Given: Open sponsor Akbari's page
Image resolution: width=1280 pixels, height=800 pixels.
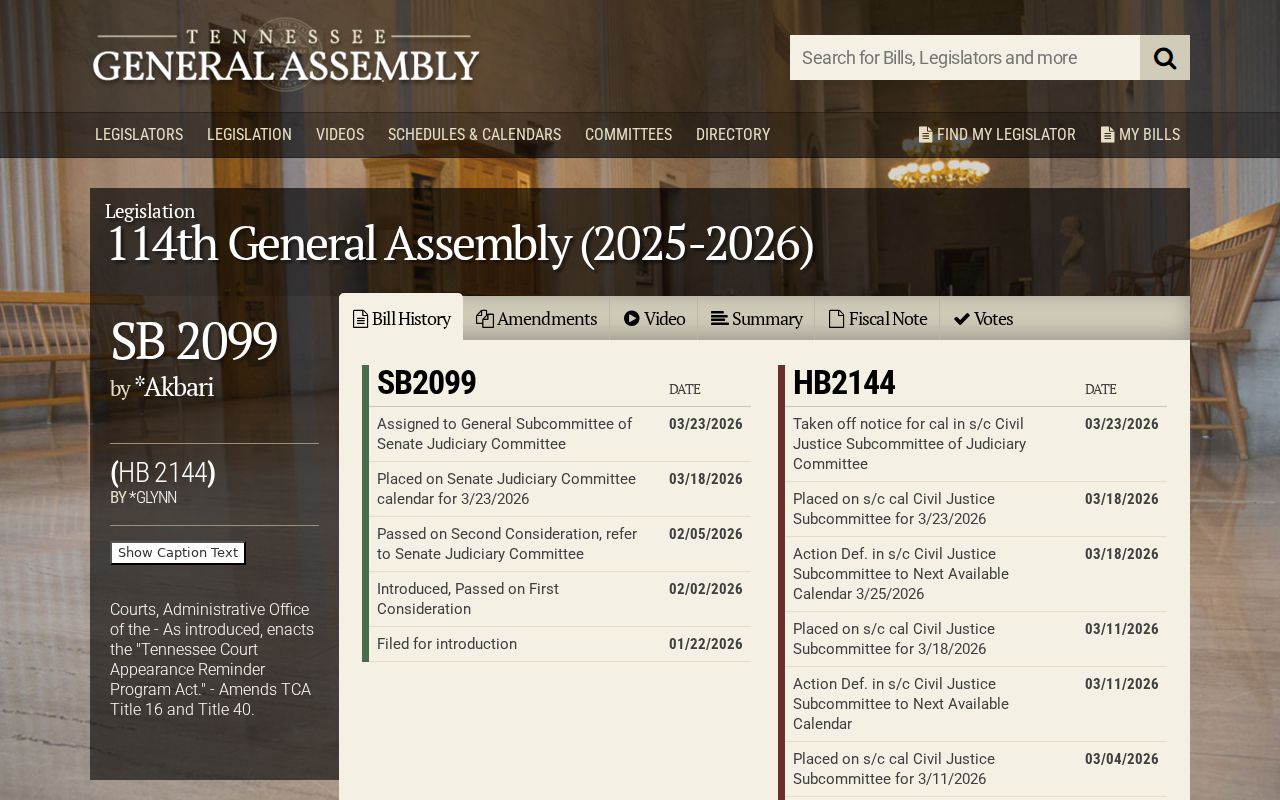Looking at the screenshot, I should click(173, 387).
